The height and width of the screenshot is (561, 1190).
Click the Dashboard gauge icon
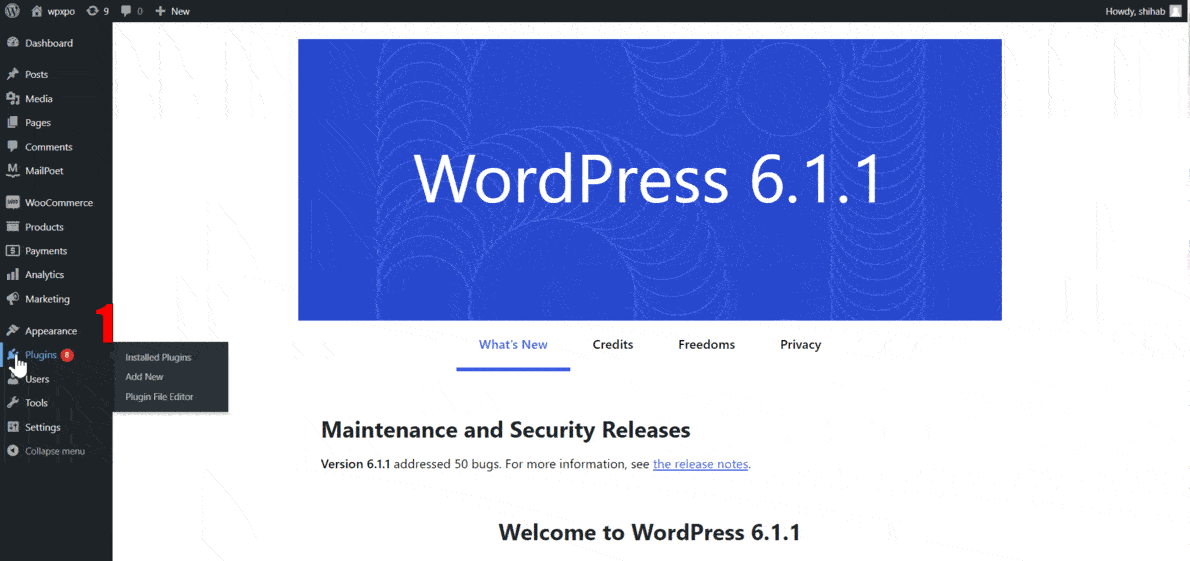12,43
